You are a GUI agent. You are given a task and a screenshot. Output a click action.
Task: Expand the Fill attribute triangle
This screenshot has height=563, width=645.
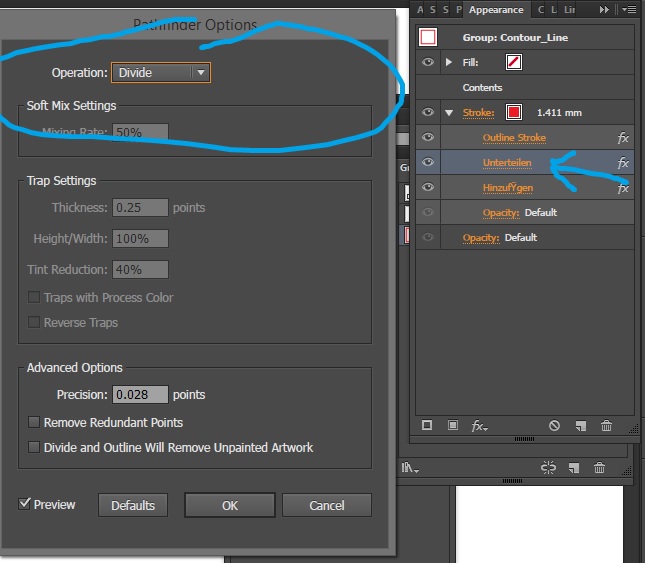pyautogui.click(x=449, y=62)
